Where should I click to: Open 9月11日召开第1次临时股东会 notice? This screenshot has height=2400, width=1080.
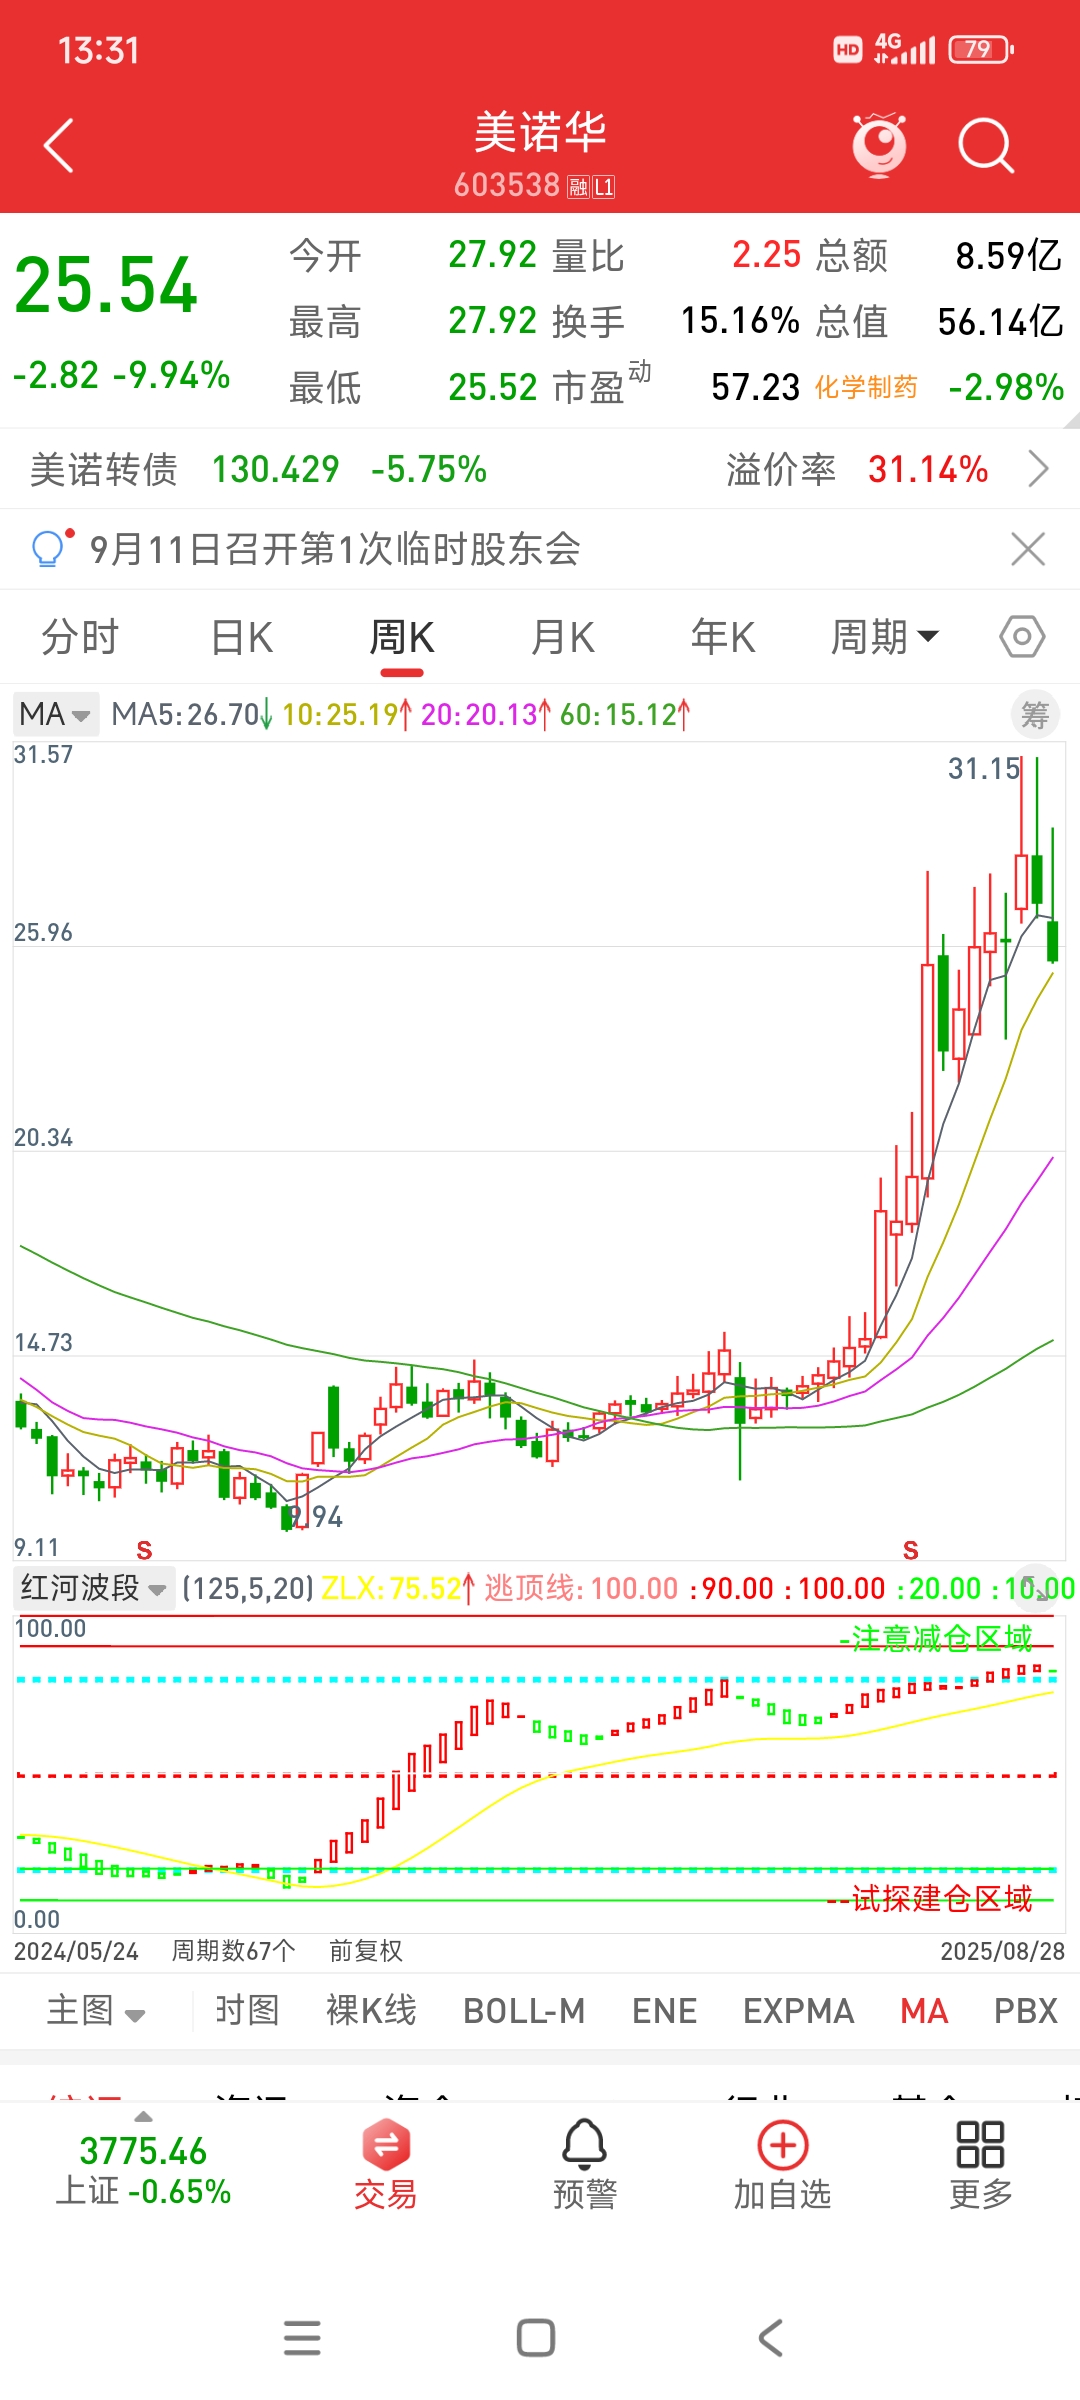pos(335,549)
